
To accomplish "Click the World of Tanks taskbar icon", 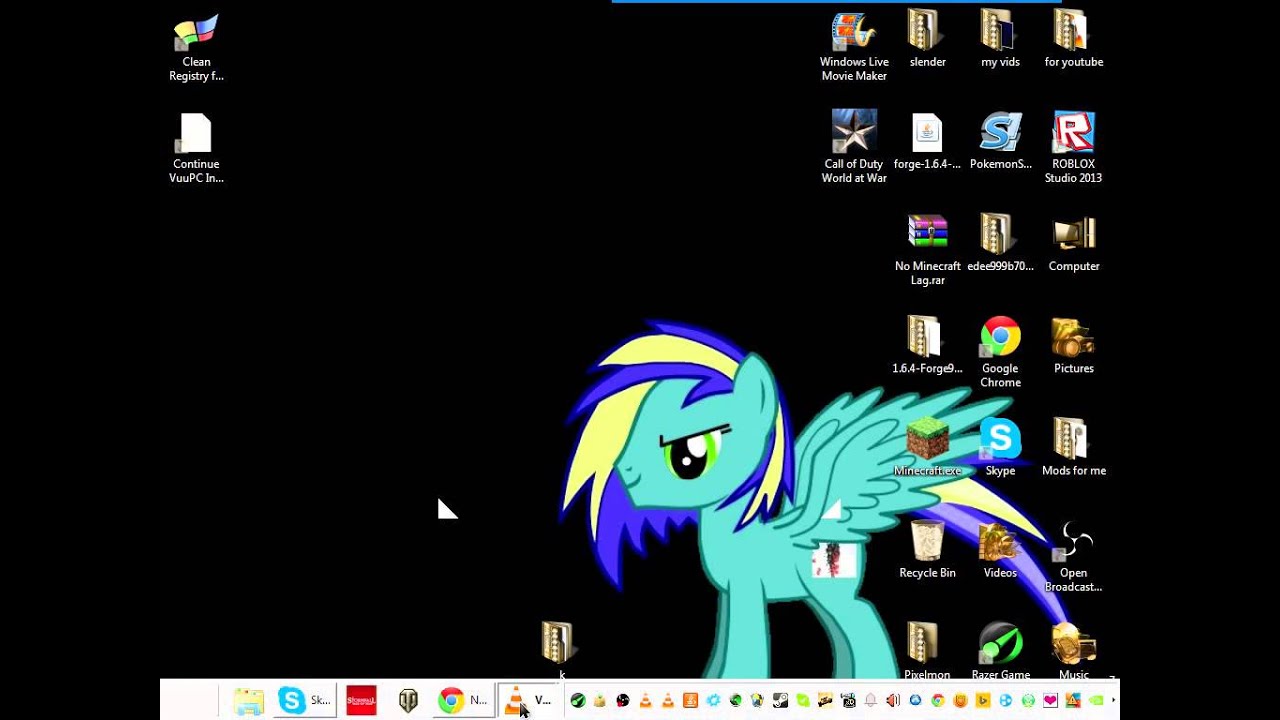I will 408,701.
